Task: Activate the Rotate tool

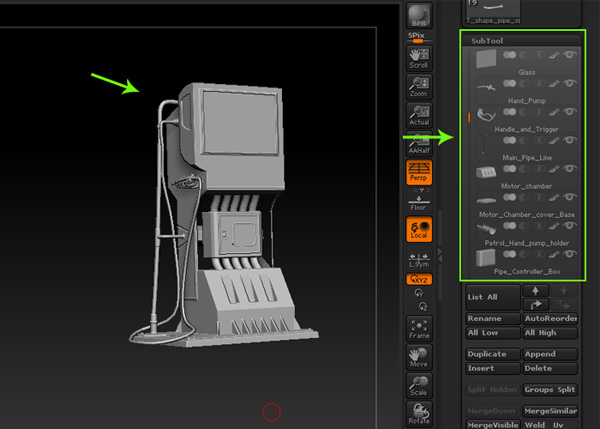Action: coord(418,413)
